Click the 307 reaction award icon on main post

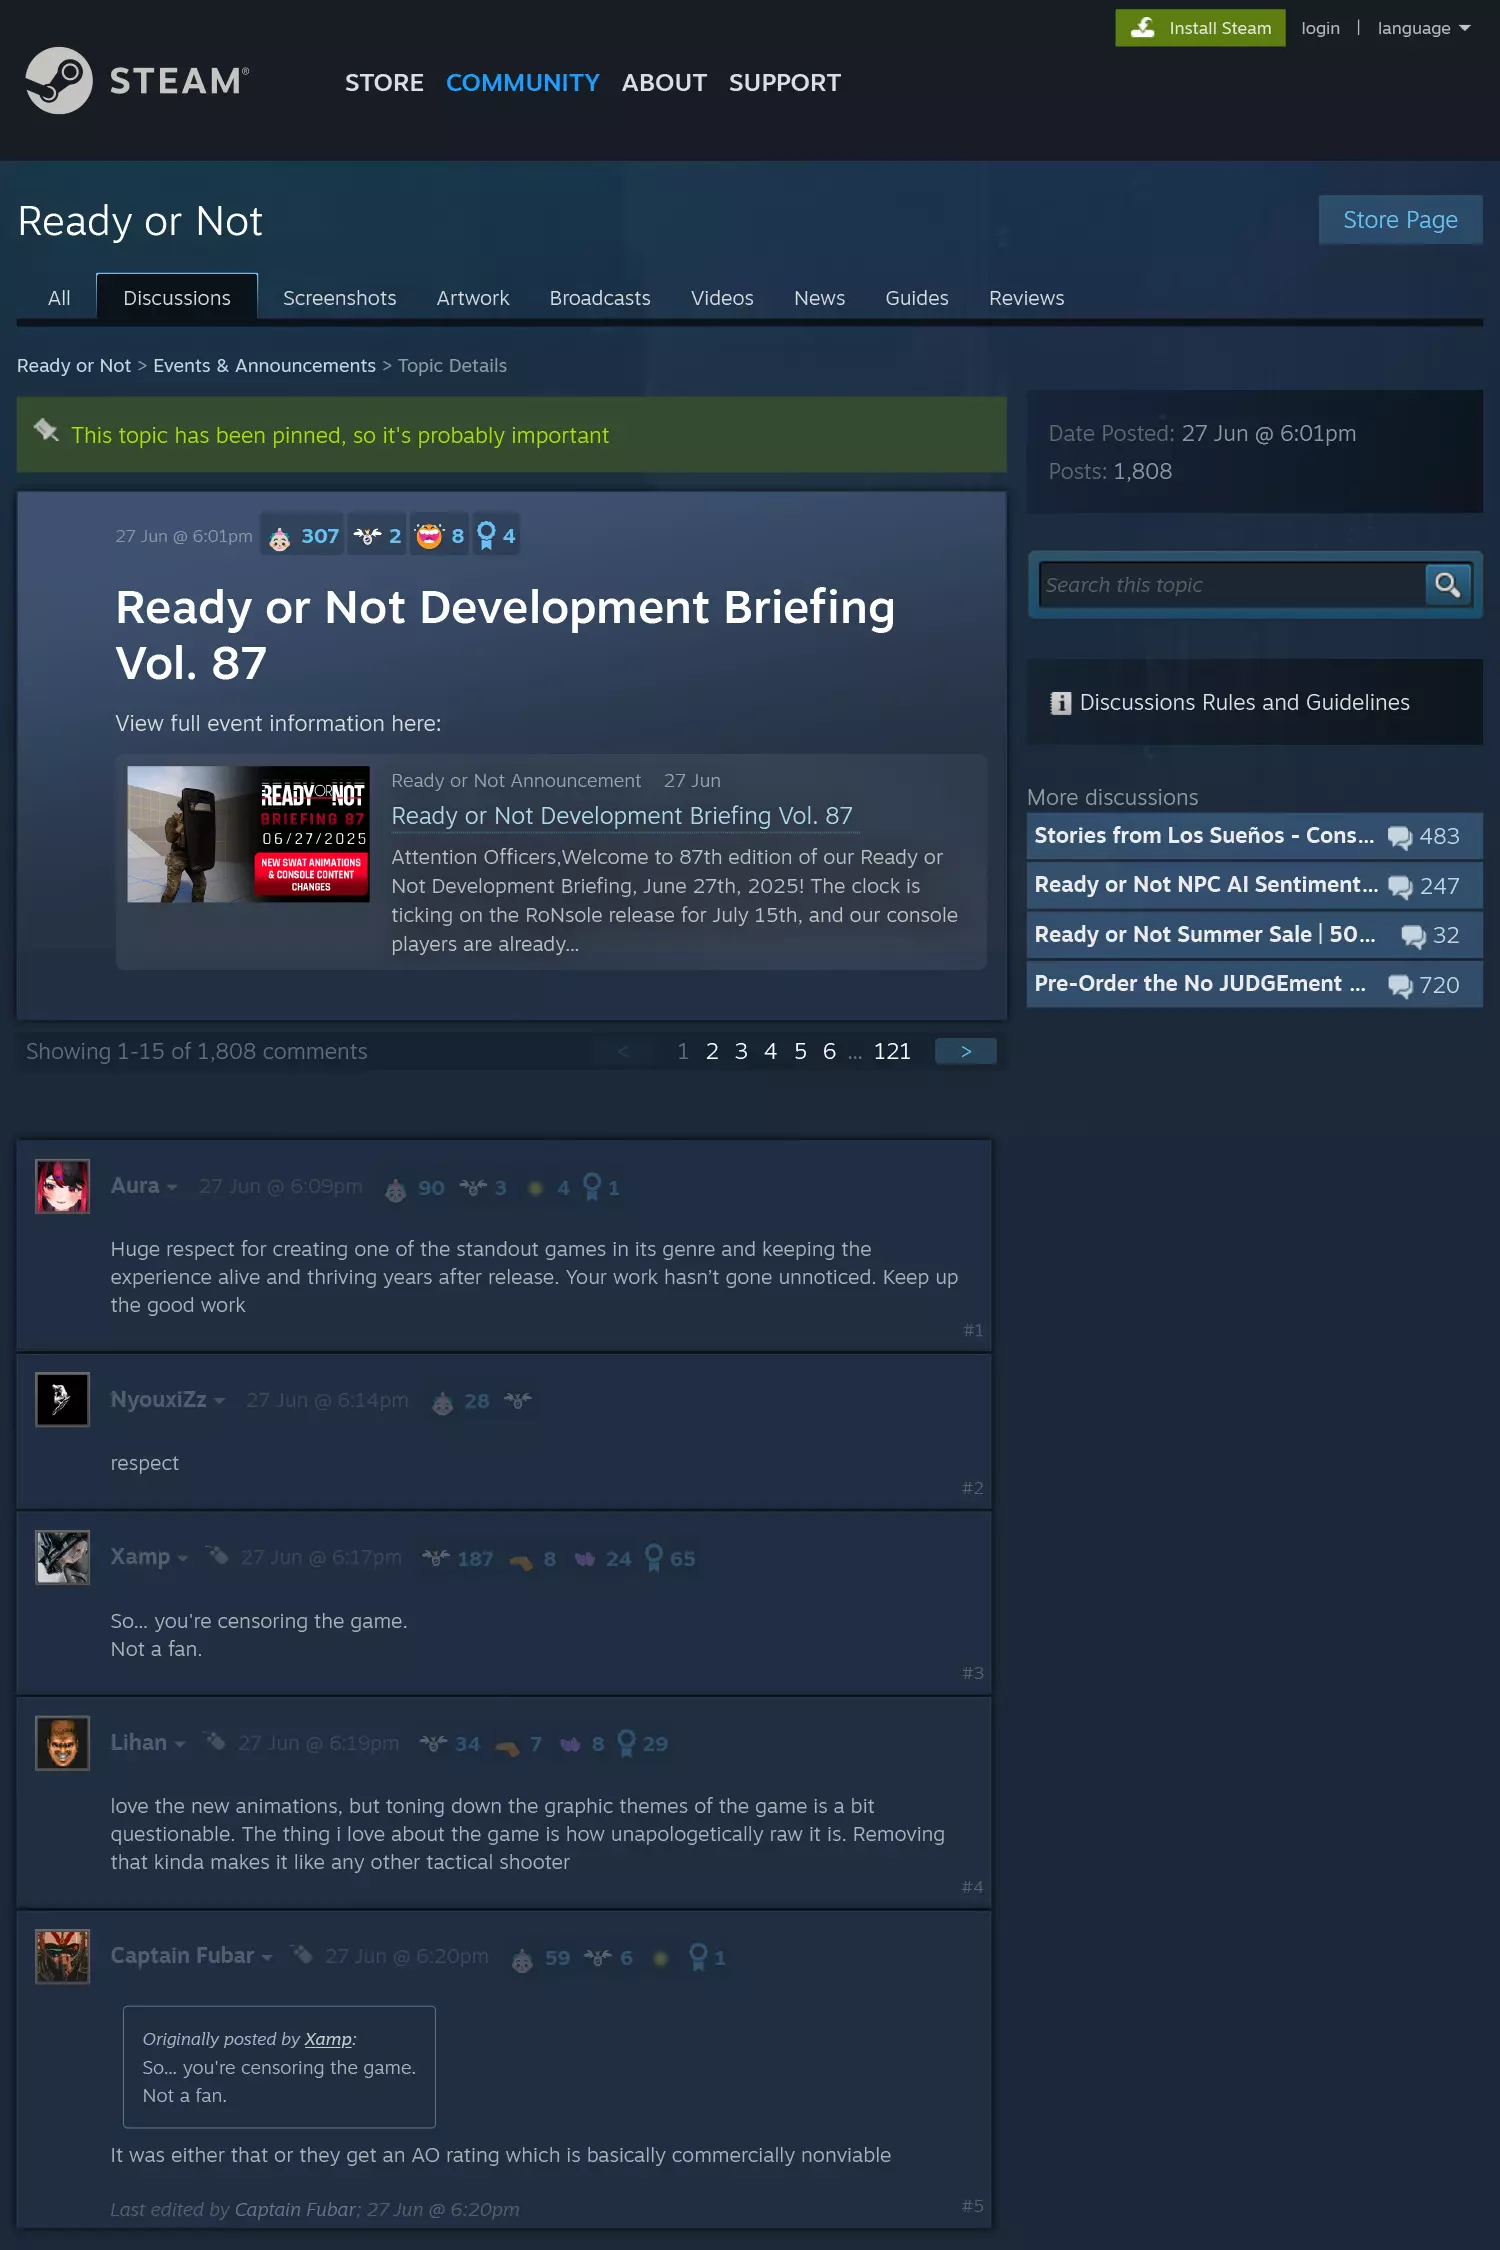pos(280,538)
